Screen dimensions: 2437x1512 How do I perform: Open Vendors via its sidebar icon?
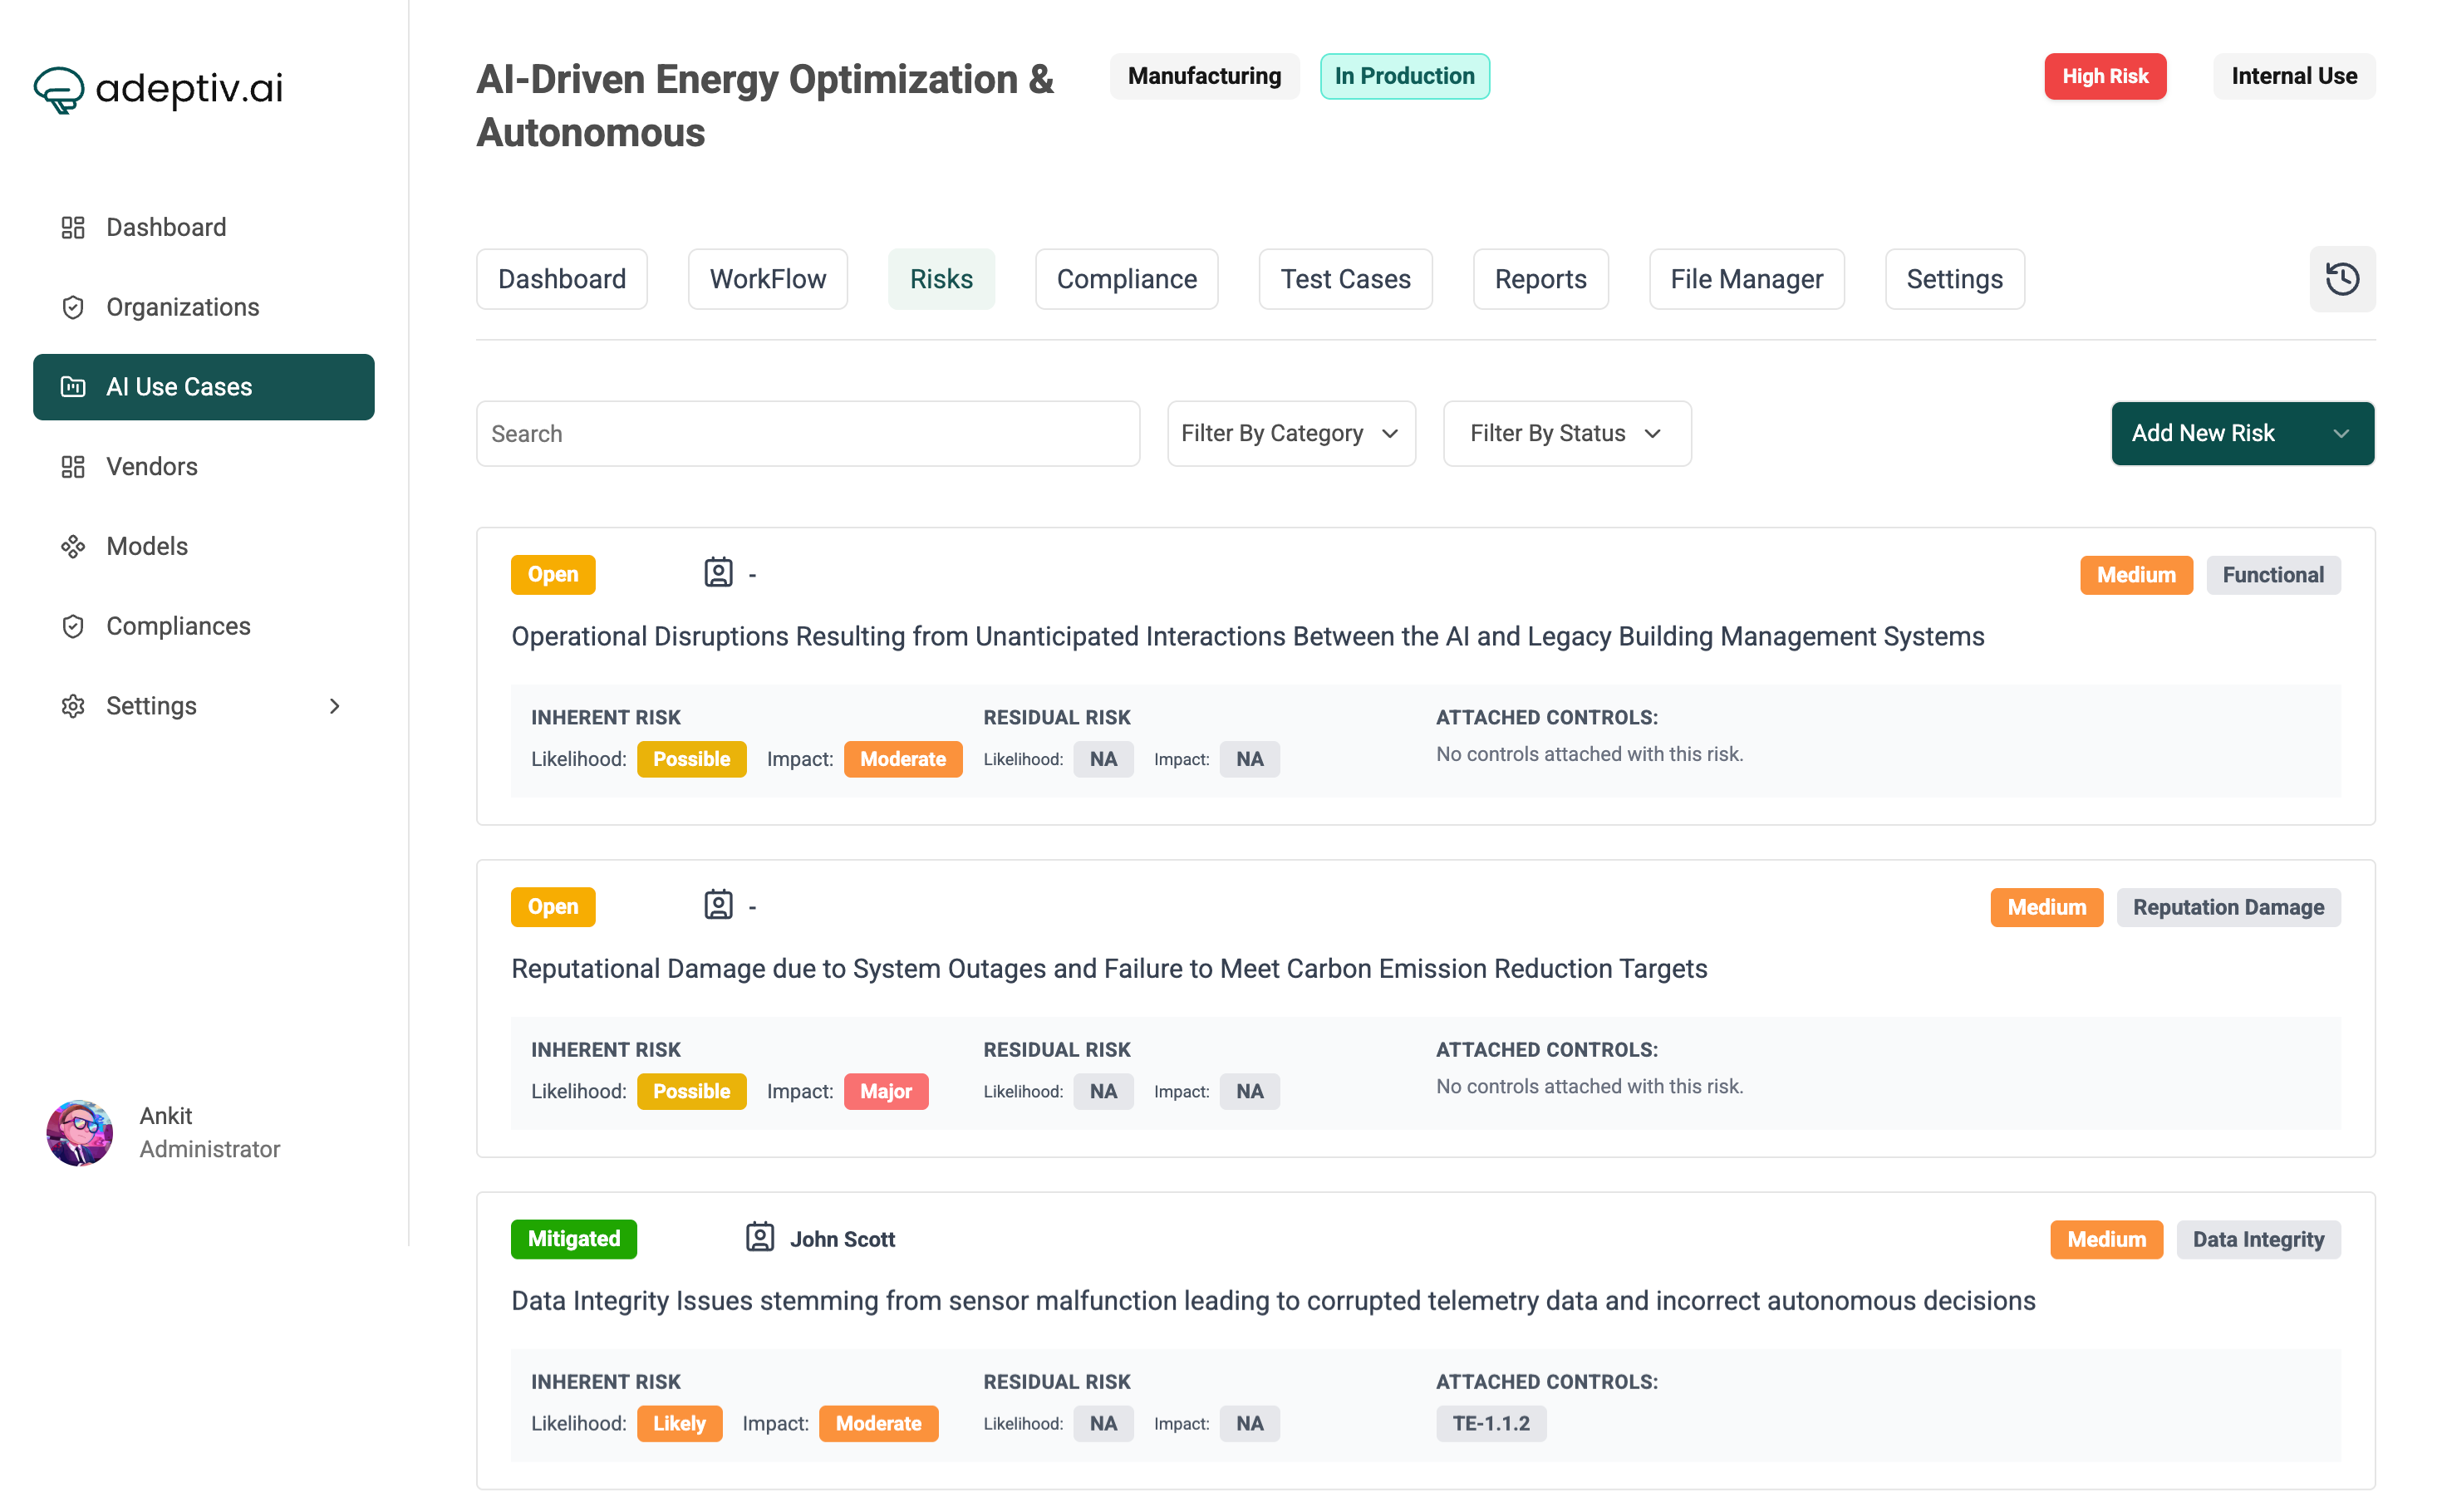72,466
